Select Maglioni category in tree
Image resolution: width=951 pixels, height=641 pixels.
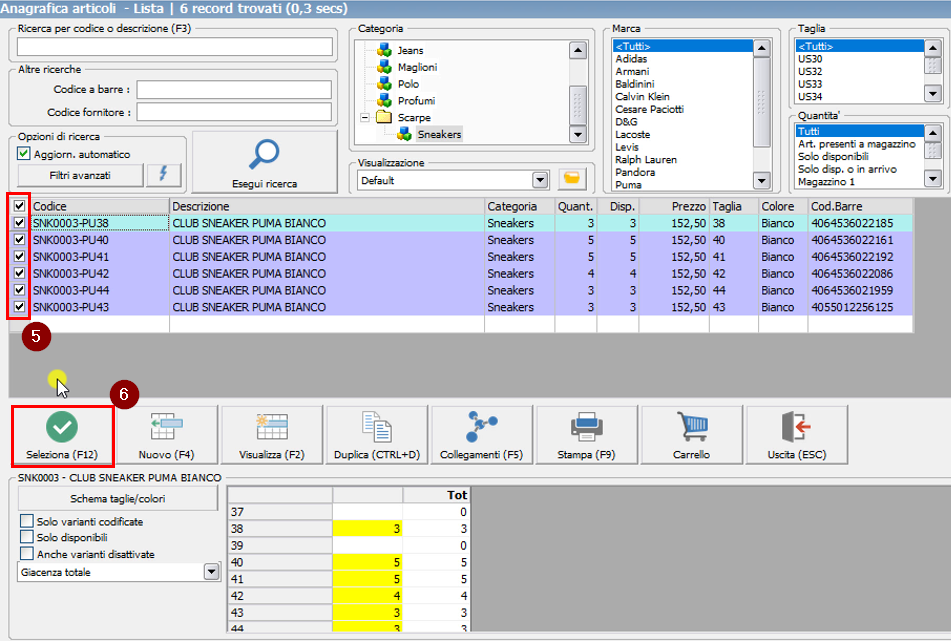coord(417,67)
